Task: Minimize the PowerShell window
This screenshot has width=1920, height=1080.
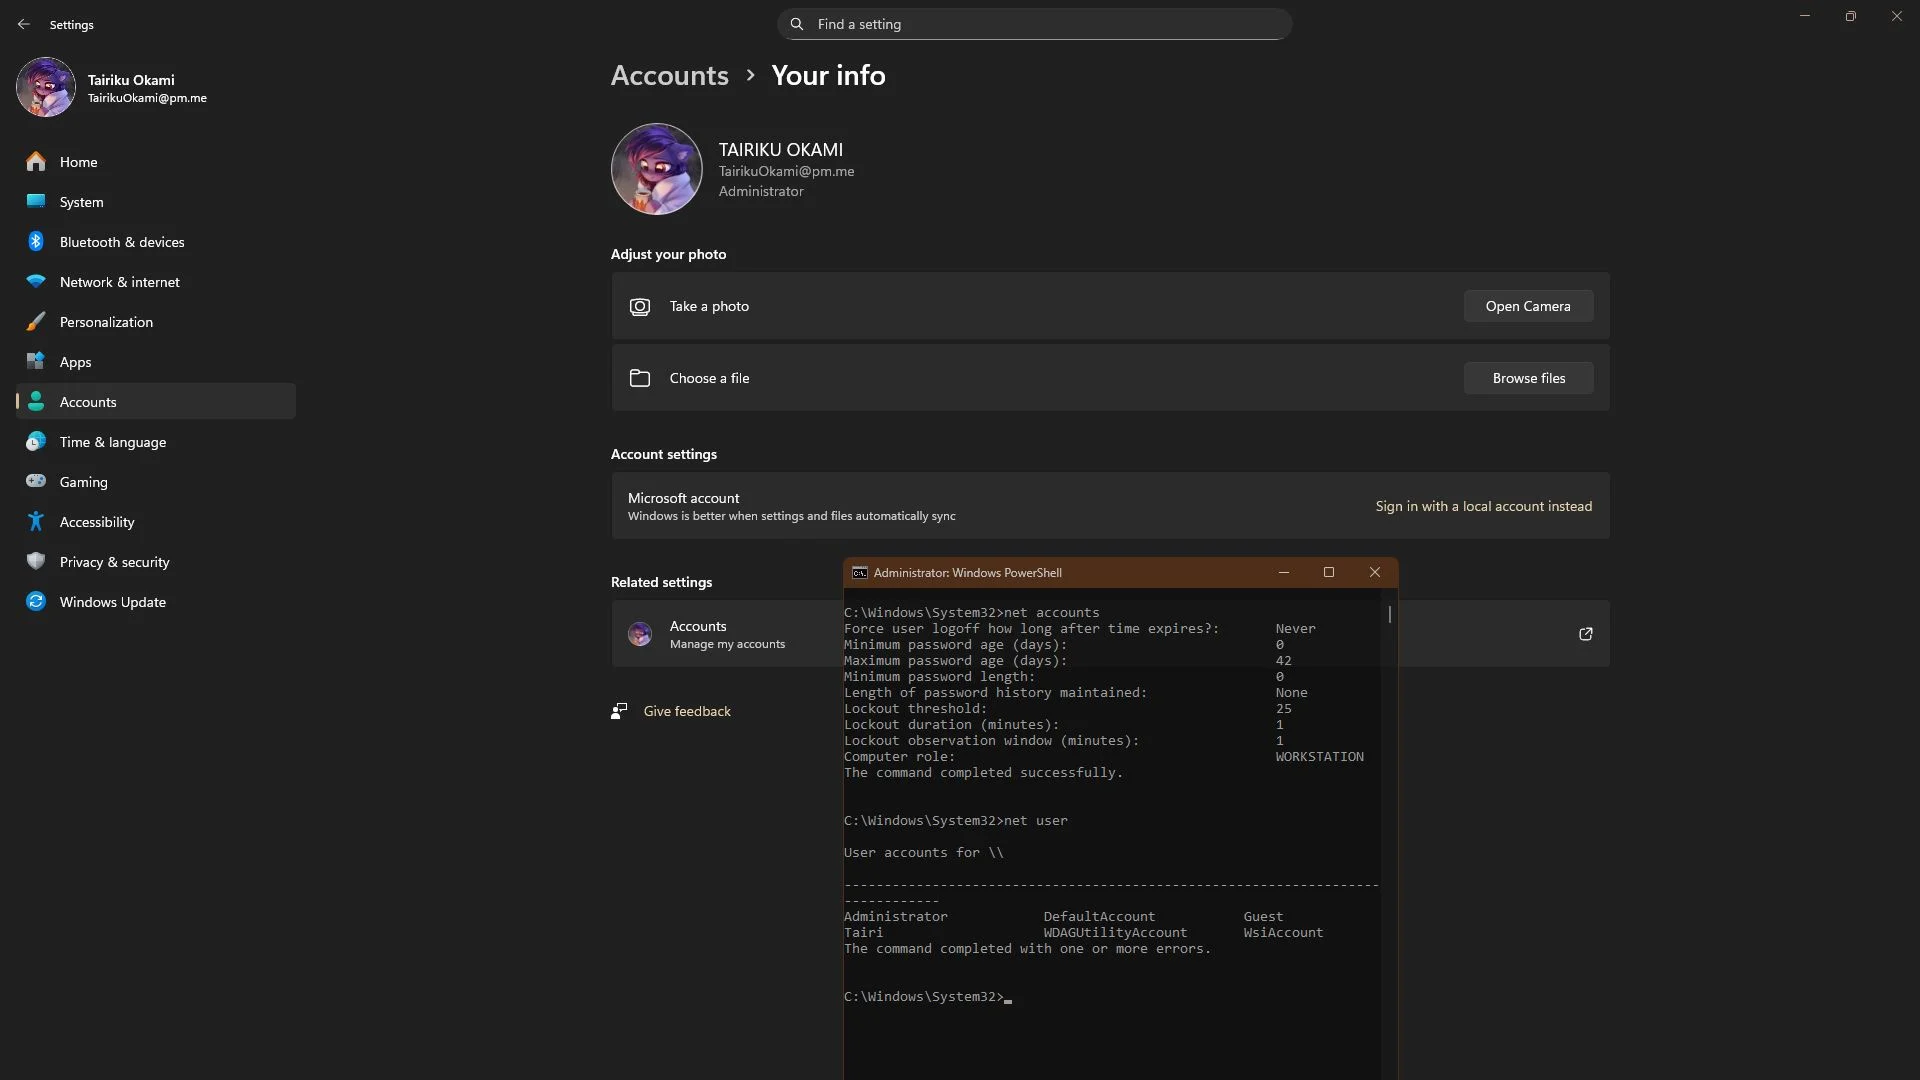Action: [x=1284, y=572]
